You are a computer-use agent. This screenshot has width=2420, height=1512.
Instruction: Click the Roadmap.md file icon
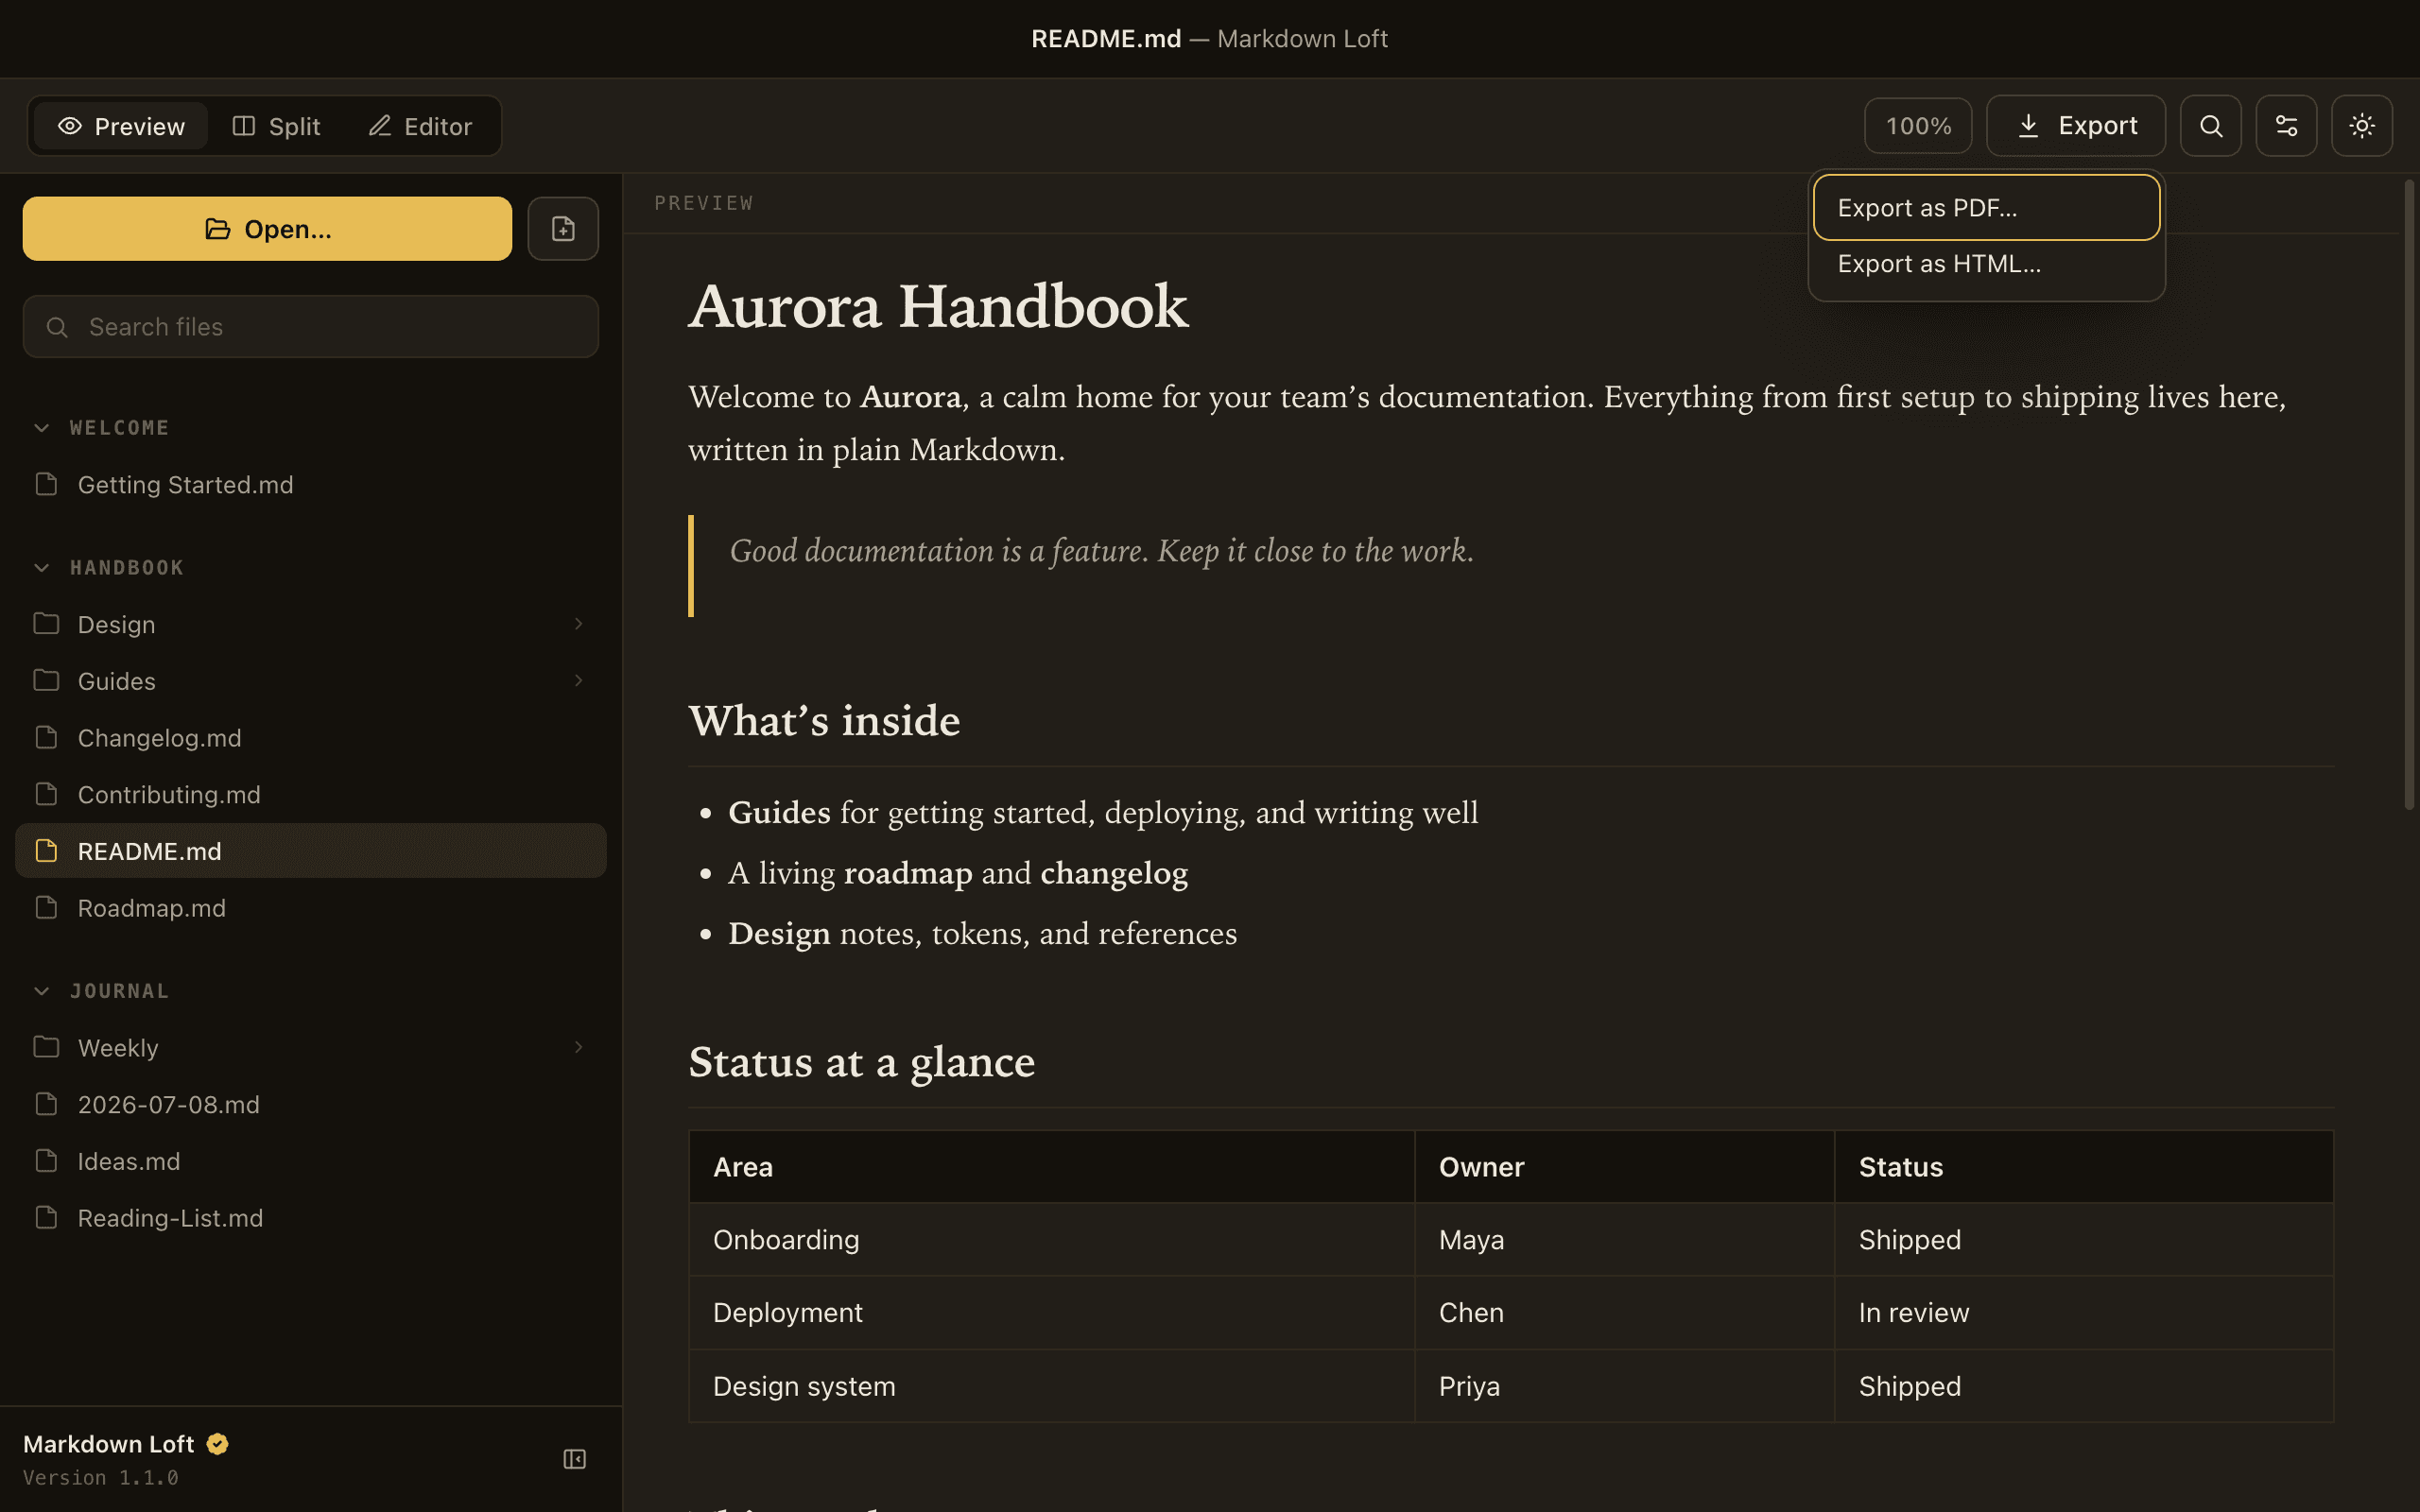point(46,908)
